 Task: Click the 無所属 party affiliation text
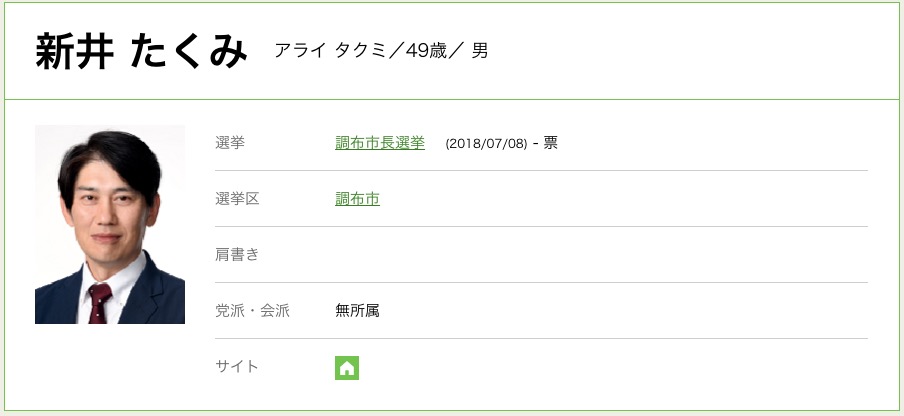point(357,311)
